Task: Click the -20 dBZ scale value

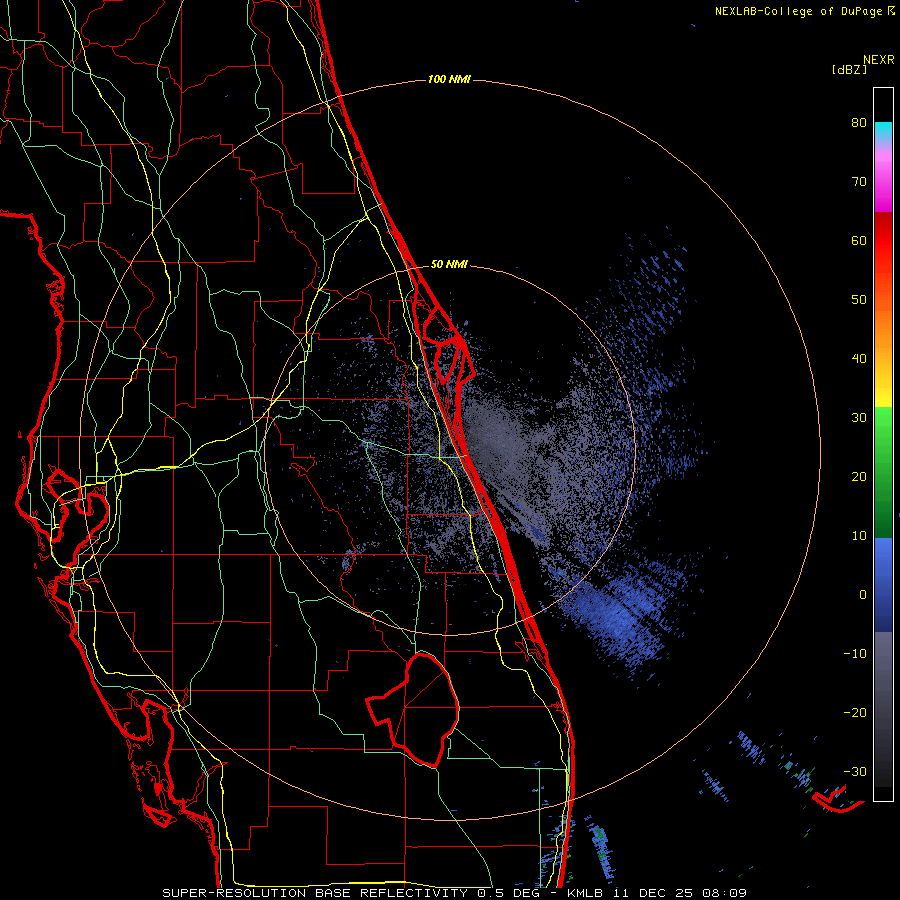Action: tap(855, 712)
